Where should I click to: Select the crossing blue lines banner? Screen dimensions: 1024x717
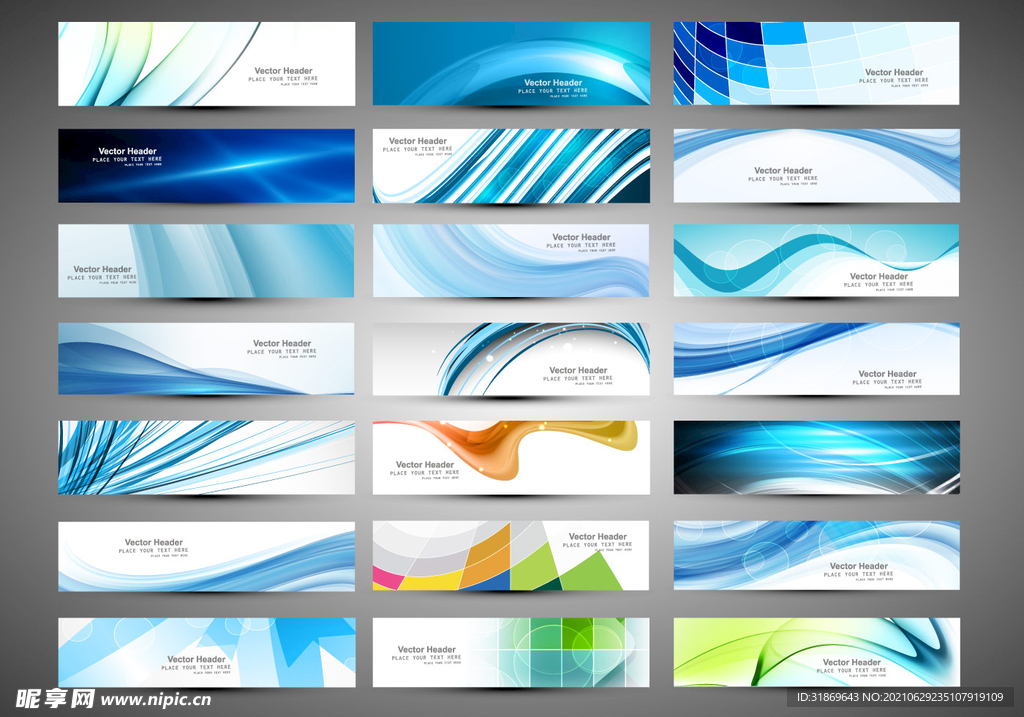206,457
